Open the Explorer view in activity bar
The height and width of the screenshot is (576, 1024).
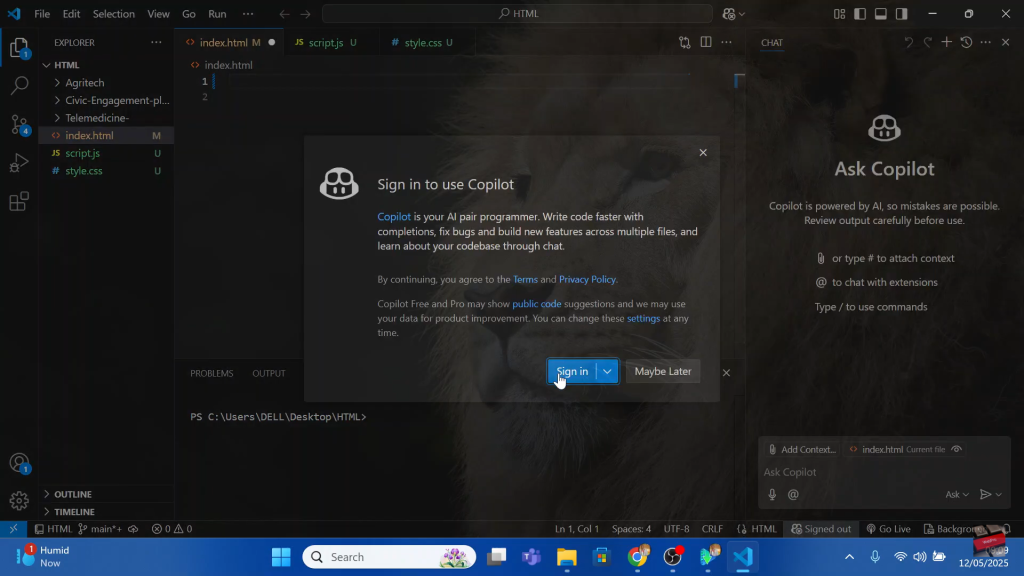pyautogui.click(x=19, y=48)
